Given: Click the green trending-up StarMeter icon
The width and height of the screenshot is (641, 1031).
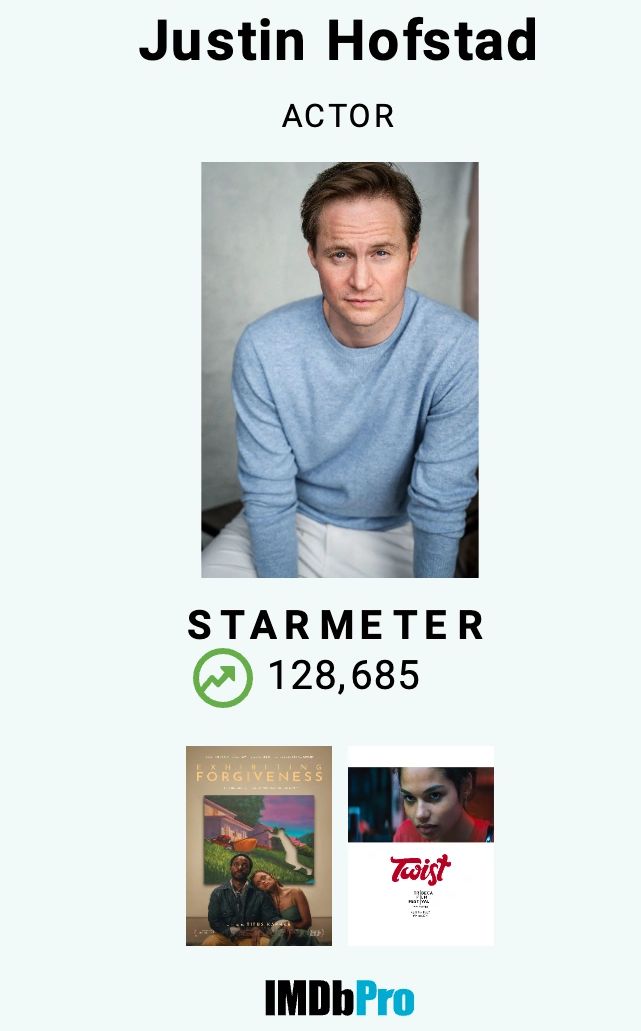Looking at the screenshot, I should tap(223, 677).
